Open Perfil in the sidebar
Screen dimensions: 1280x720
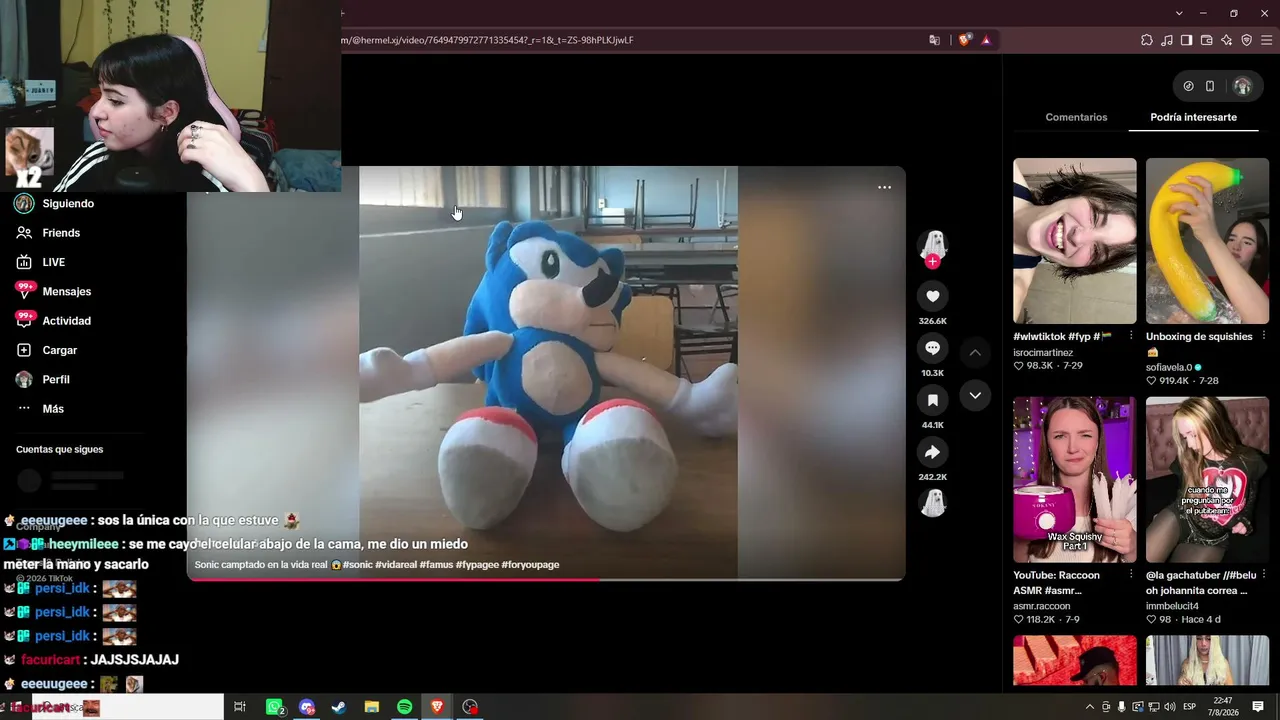[x=43, y=379]
